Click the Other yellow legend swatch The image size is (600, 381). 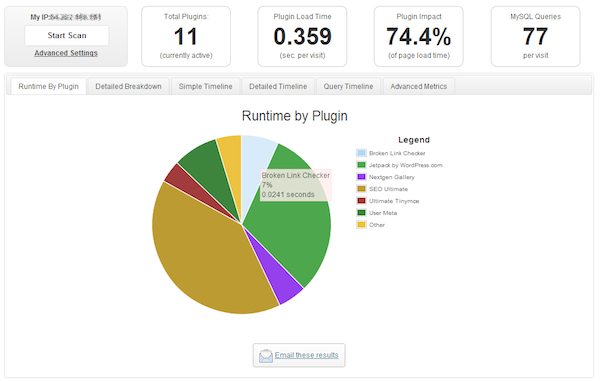[361, 225]
